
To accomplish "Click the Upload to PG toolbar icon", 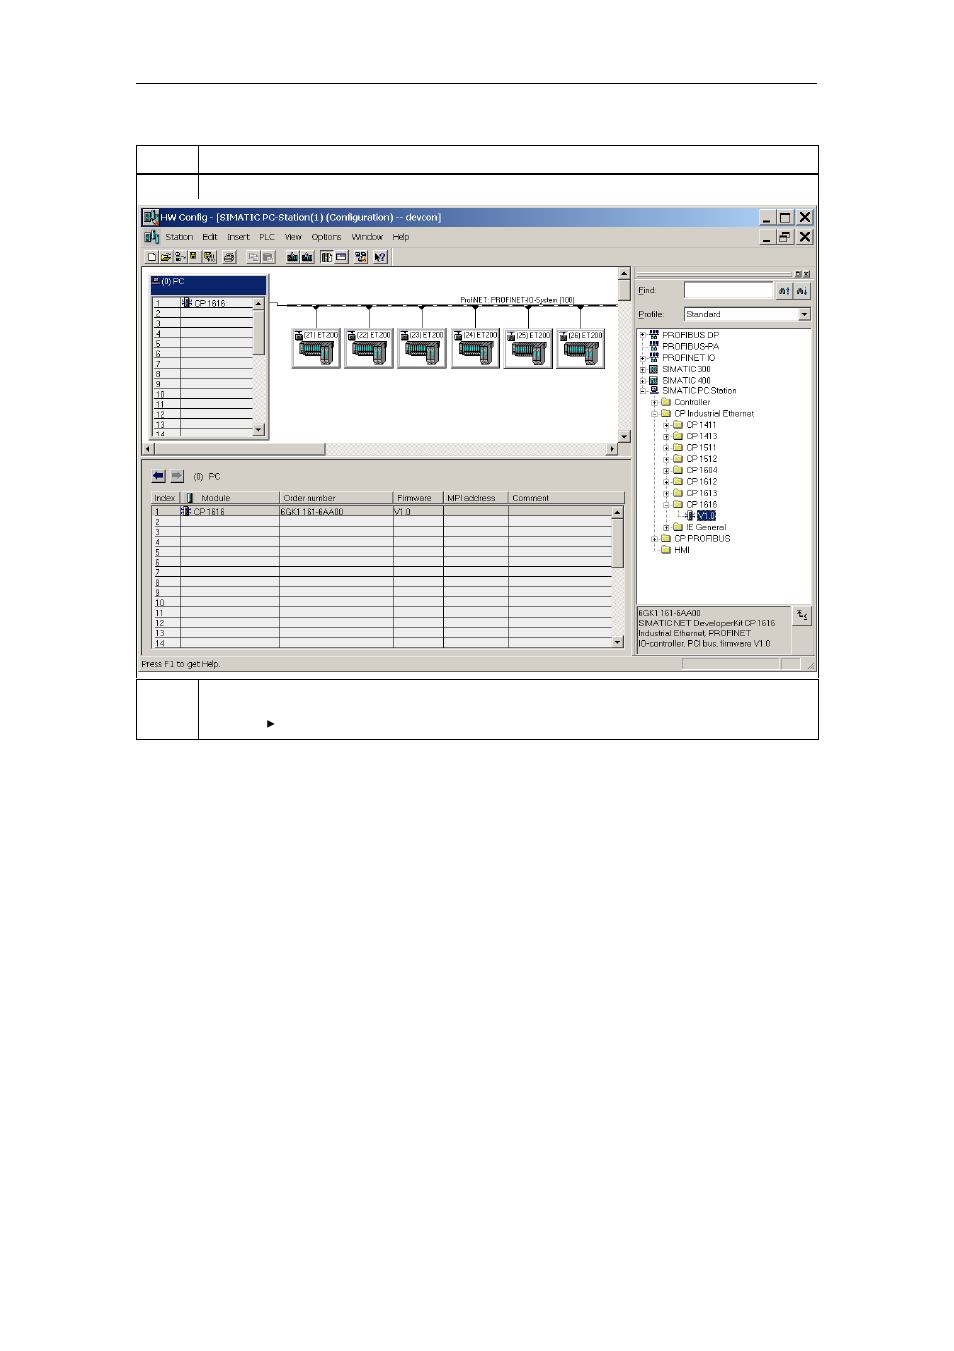I will (307, 257).
